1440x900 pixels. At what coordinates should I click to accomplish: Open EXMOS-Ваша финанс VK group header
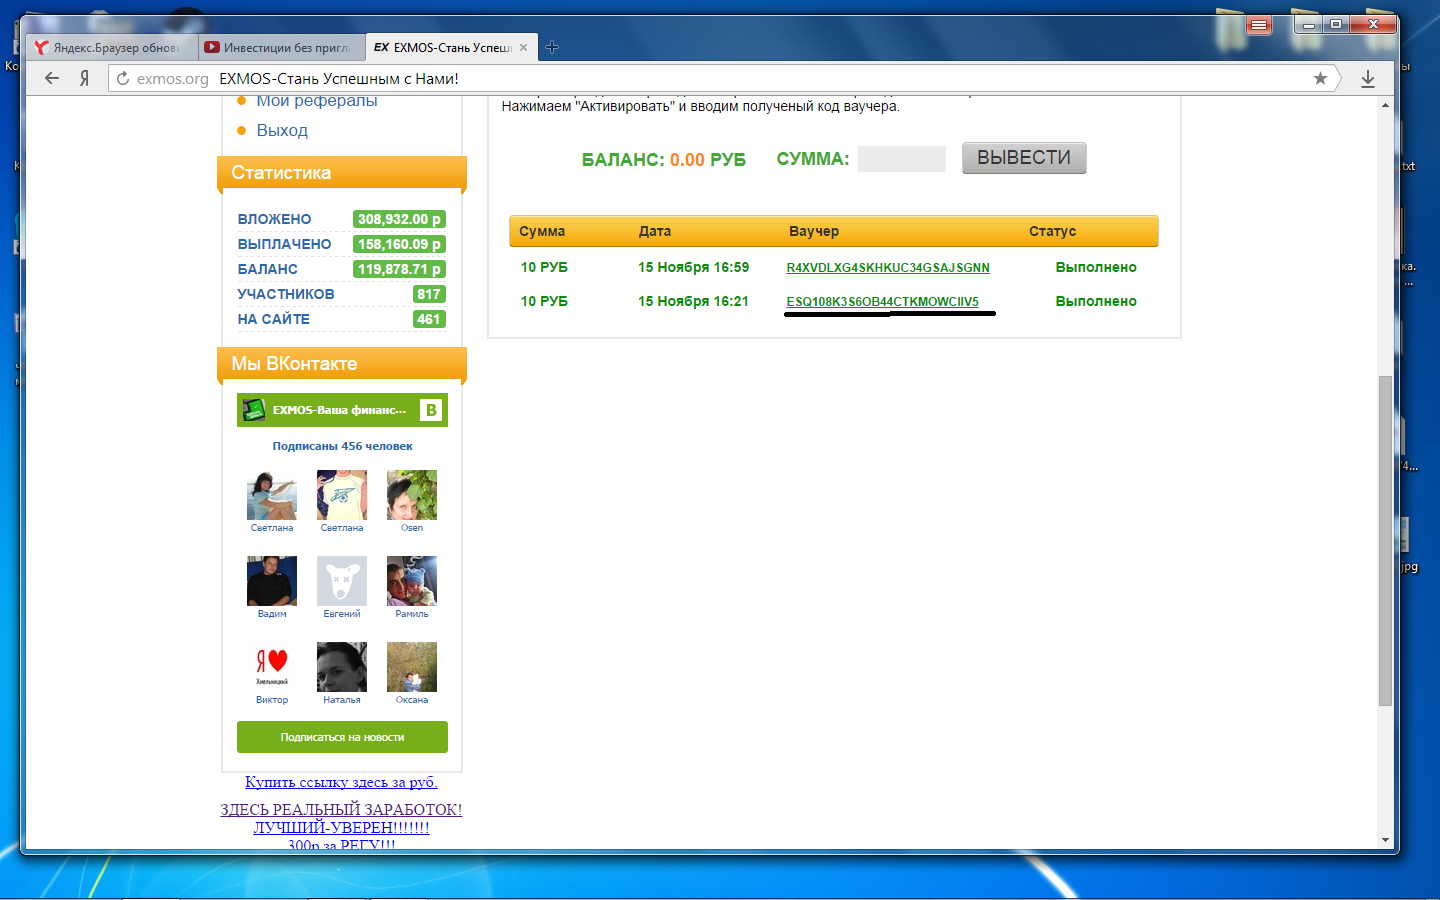(342, 410)
